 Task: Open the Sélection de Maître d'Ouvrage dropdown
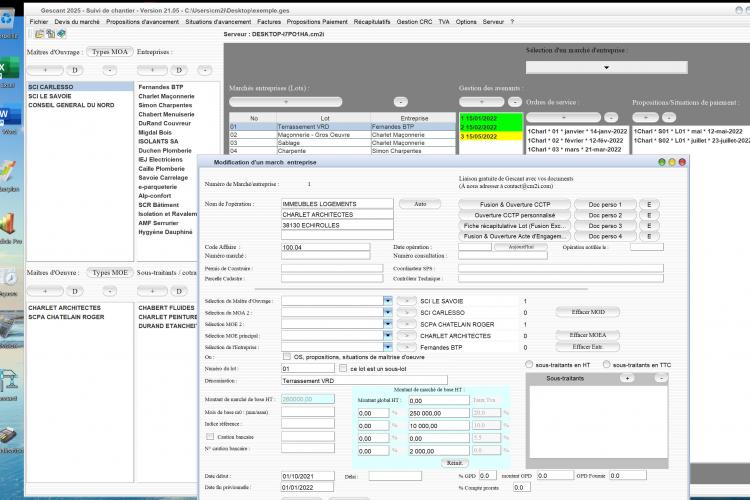387,301
